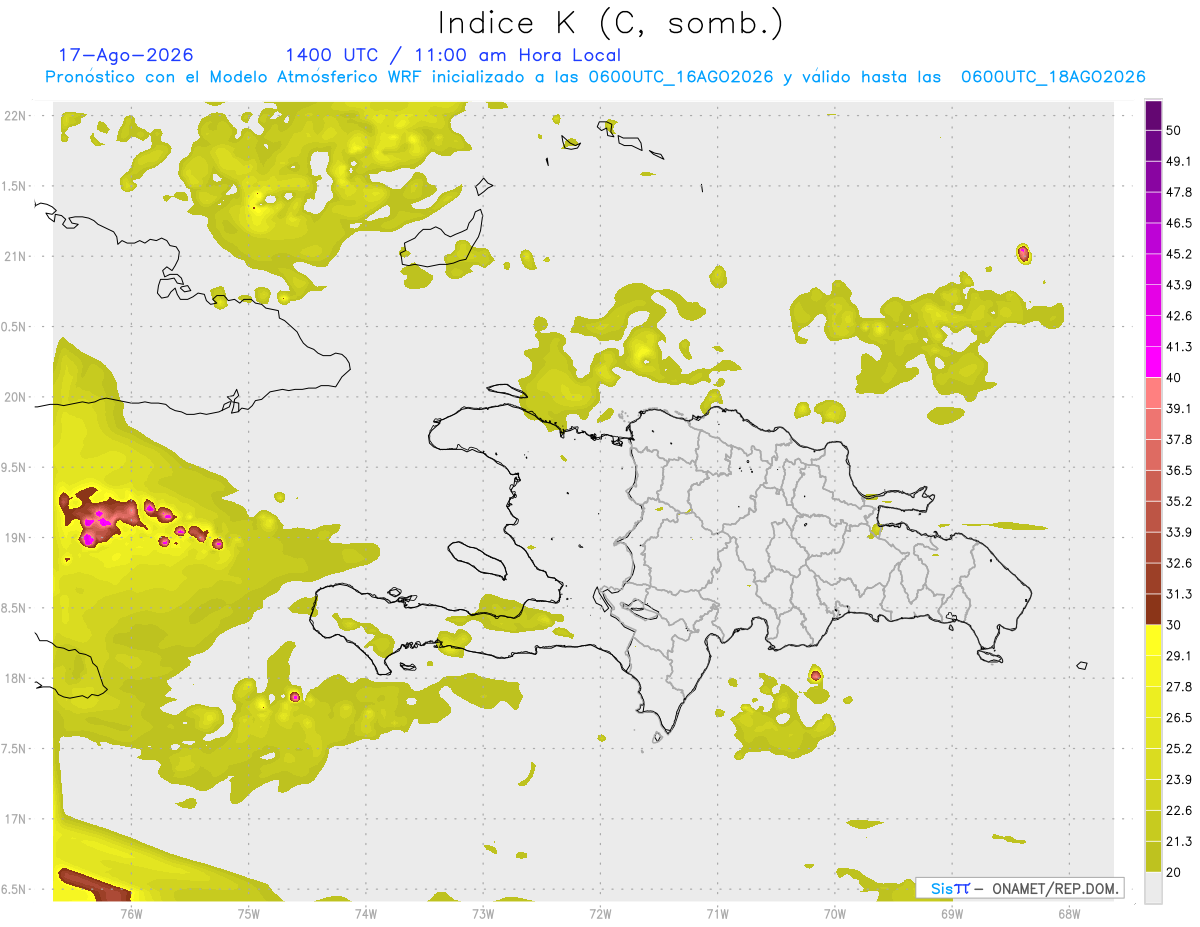Click the colorbar value "33.9"
Screen dimensions: 1200x927
point(1179,532)
